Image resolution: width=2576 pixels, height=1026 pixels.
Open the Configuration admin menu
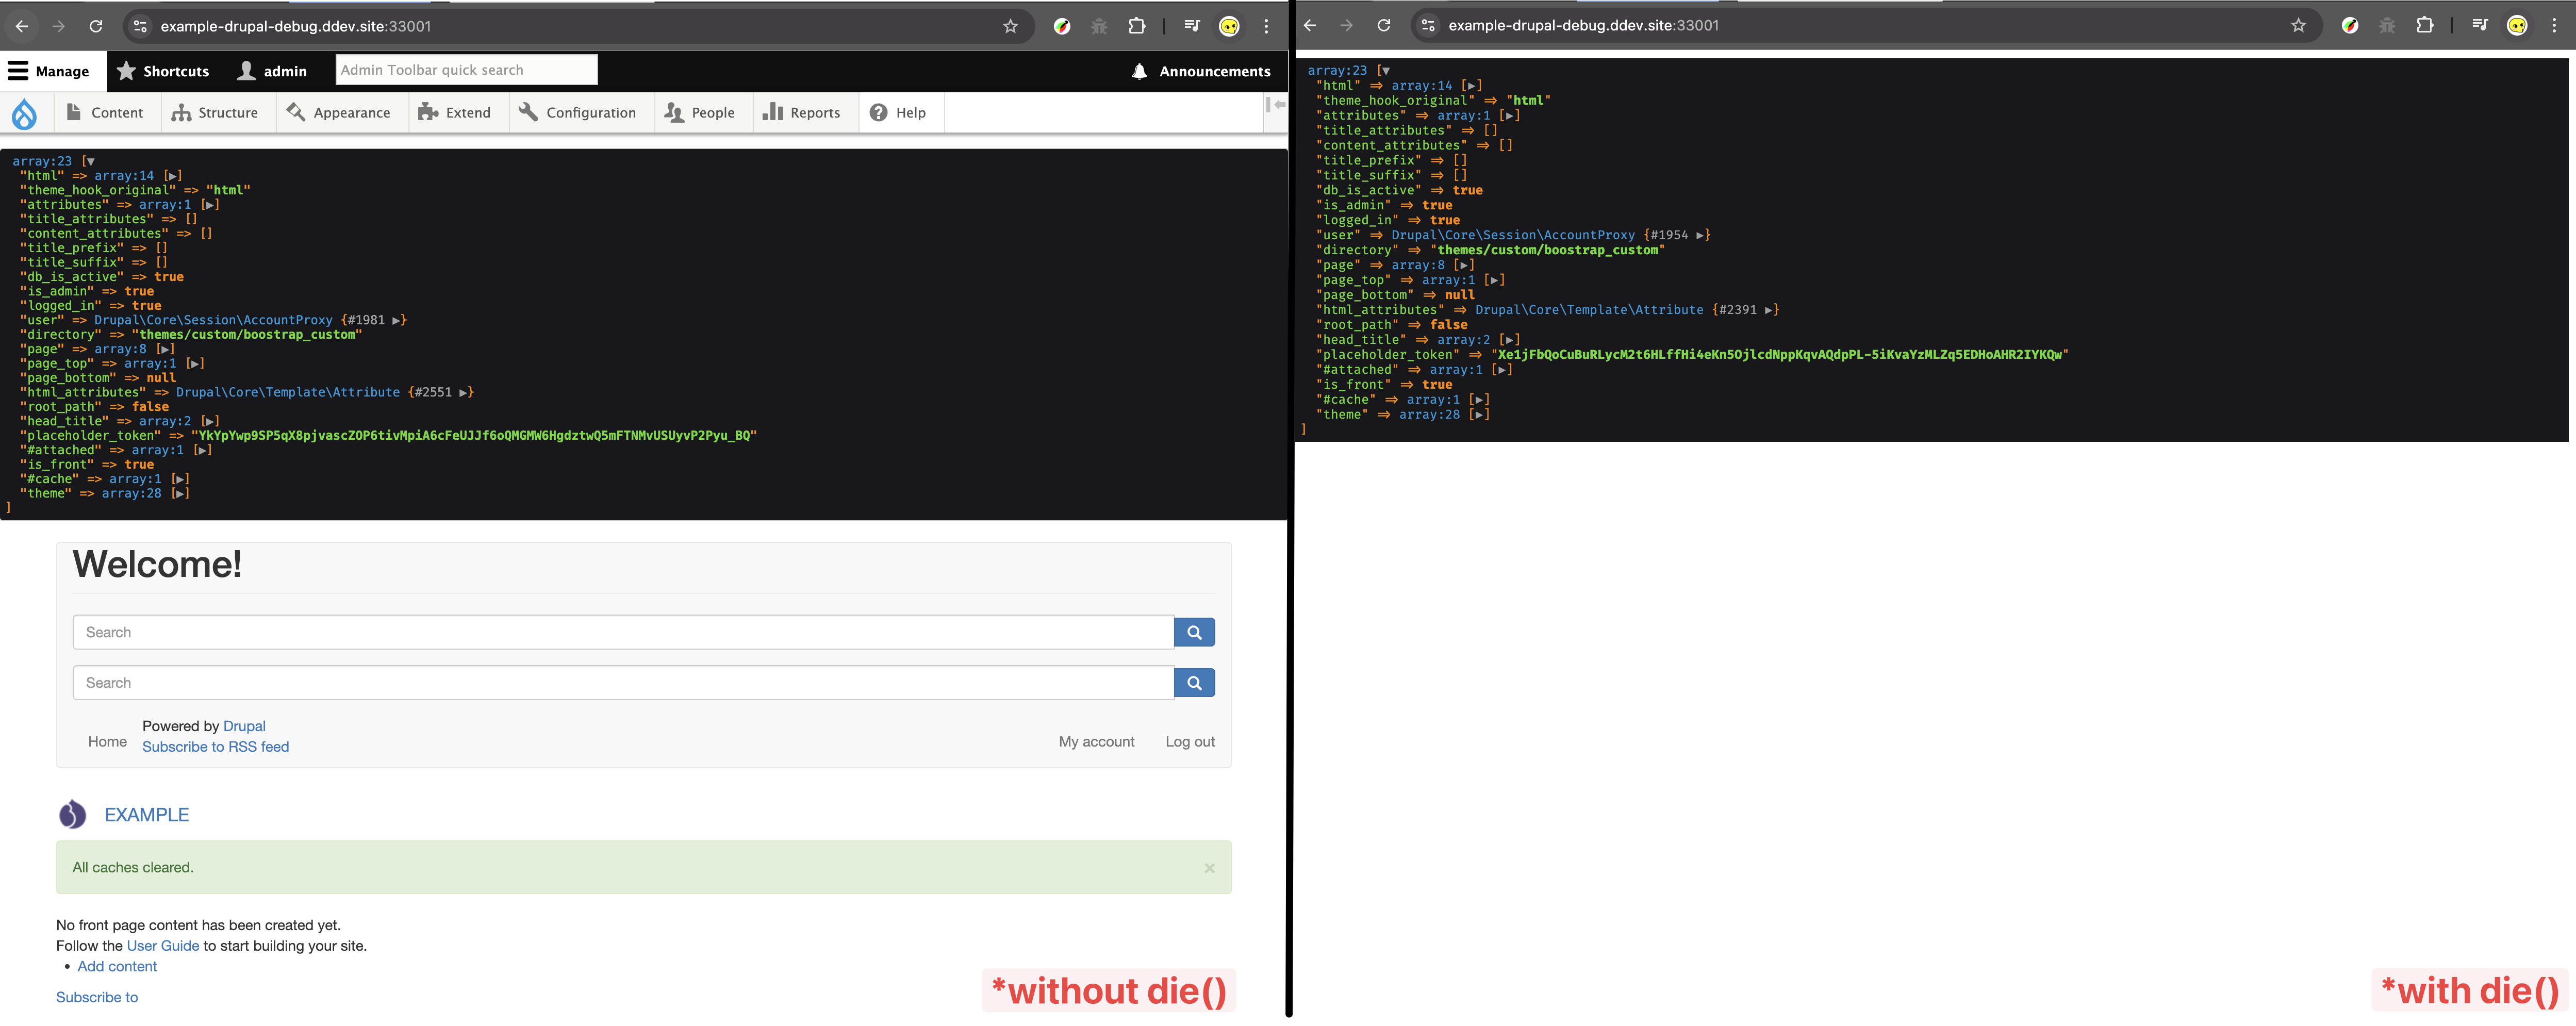click(x=577, y=113)
